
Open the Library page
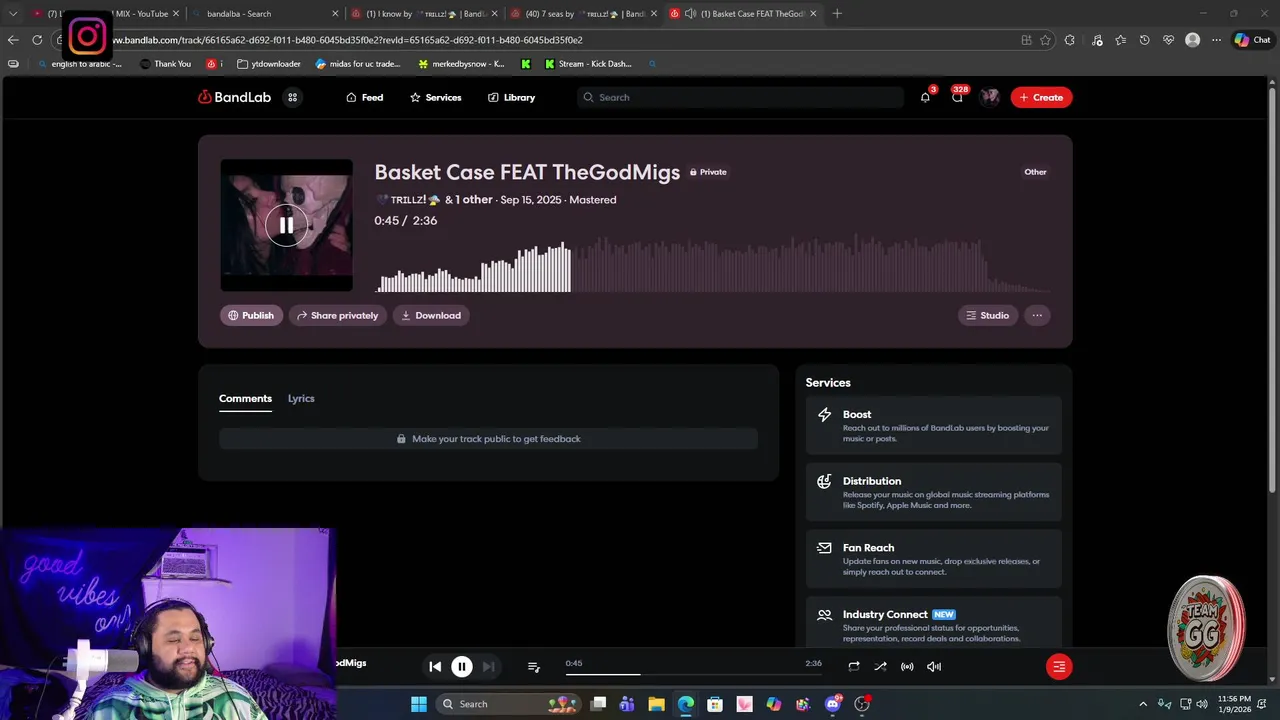pyautogui.click(x=511, y=97)
